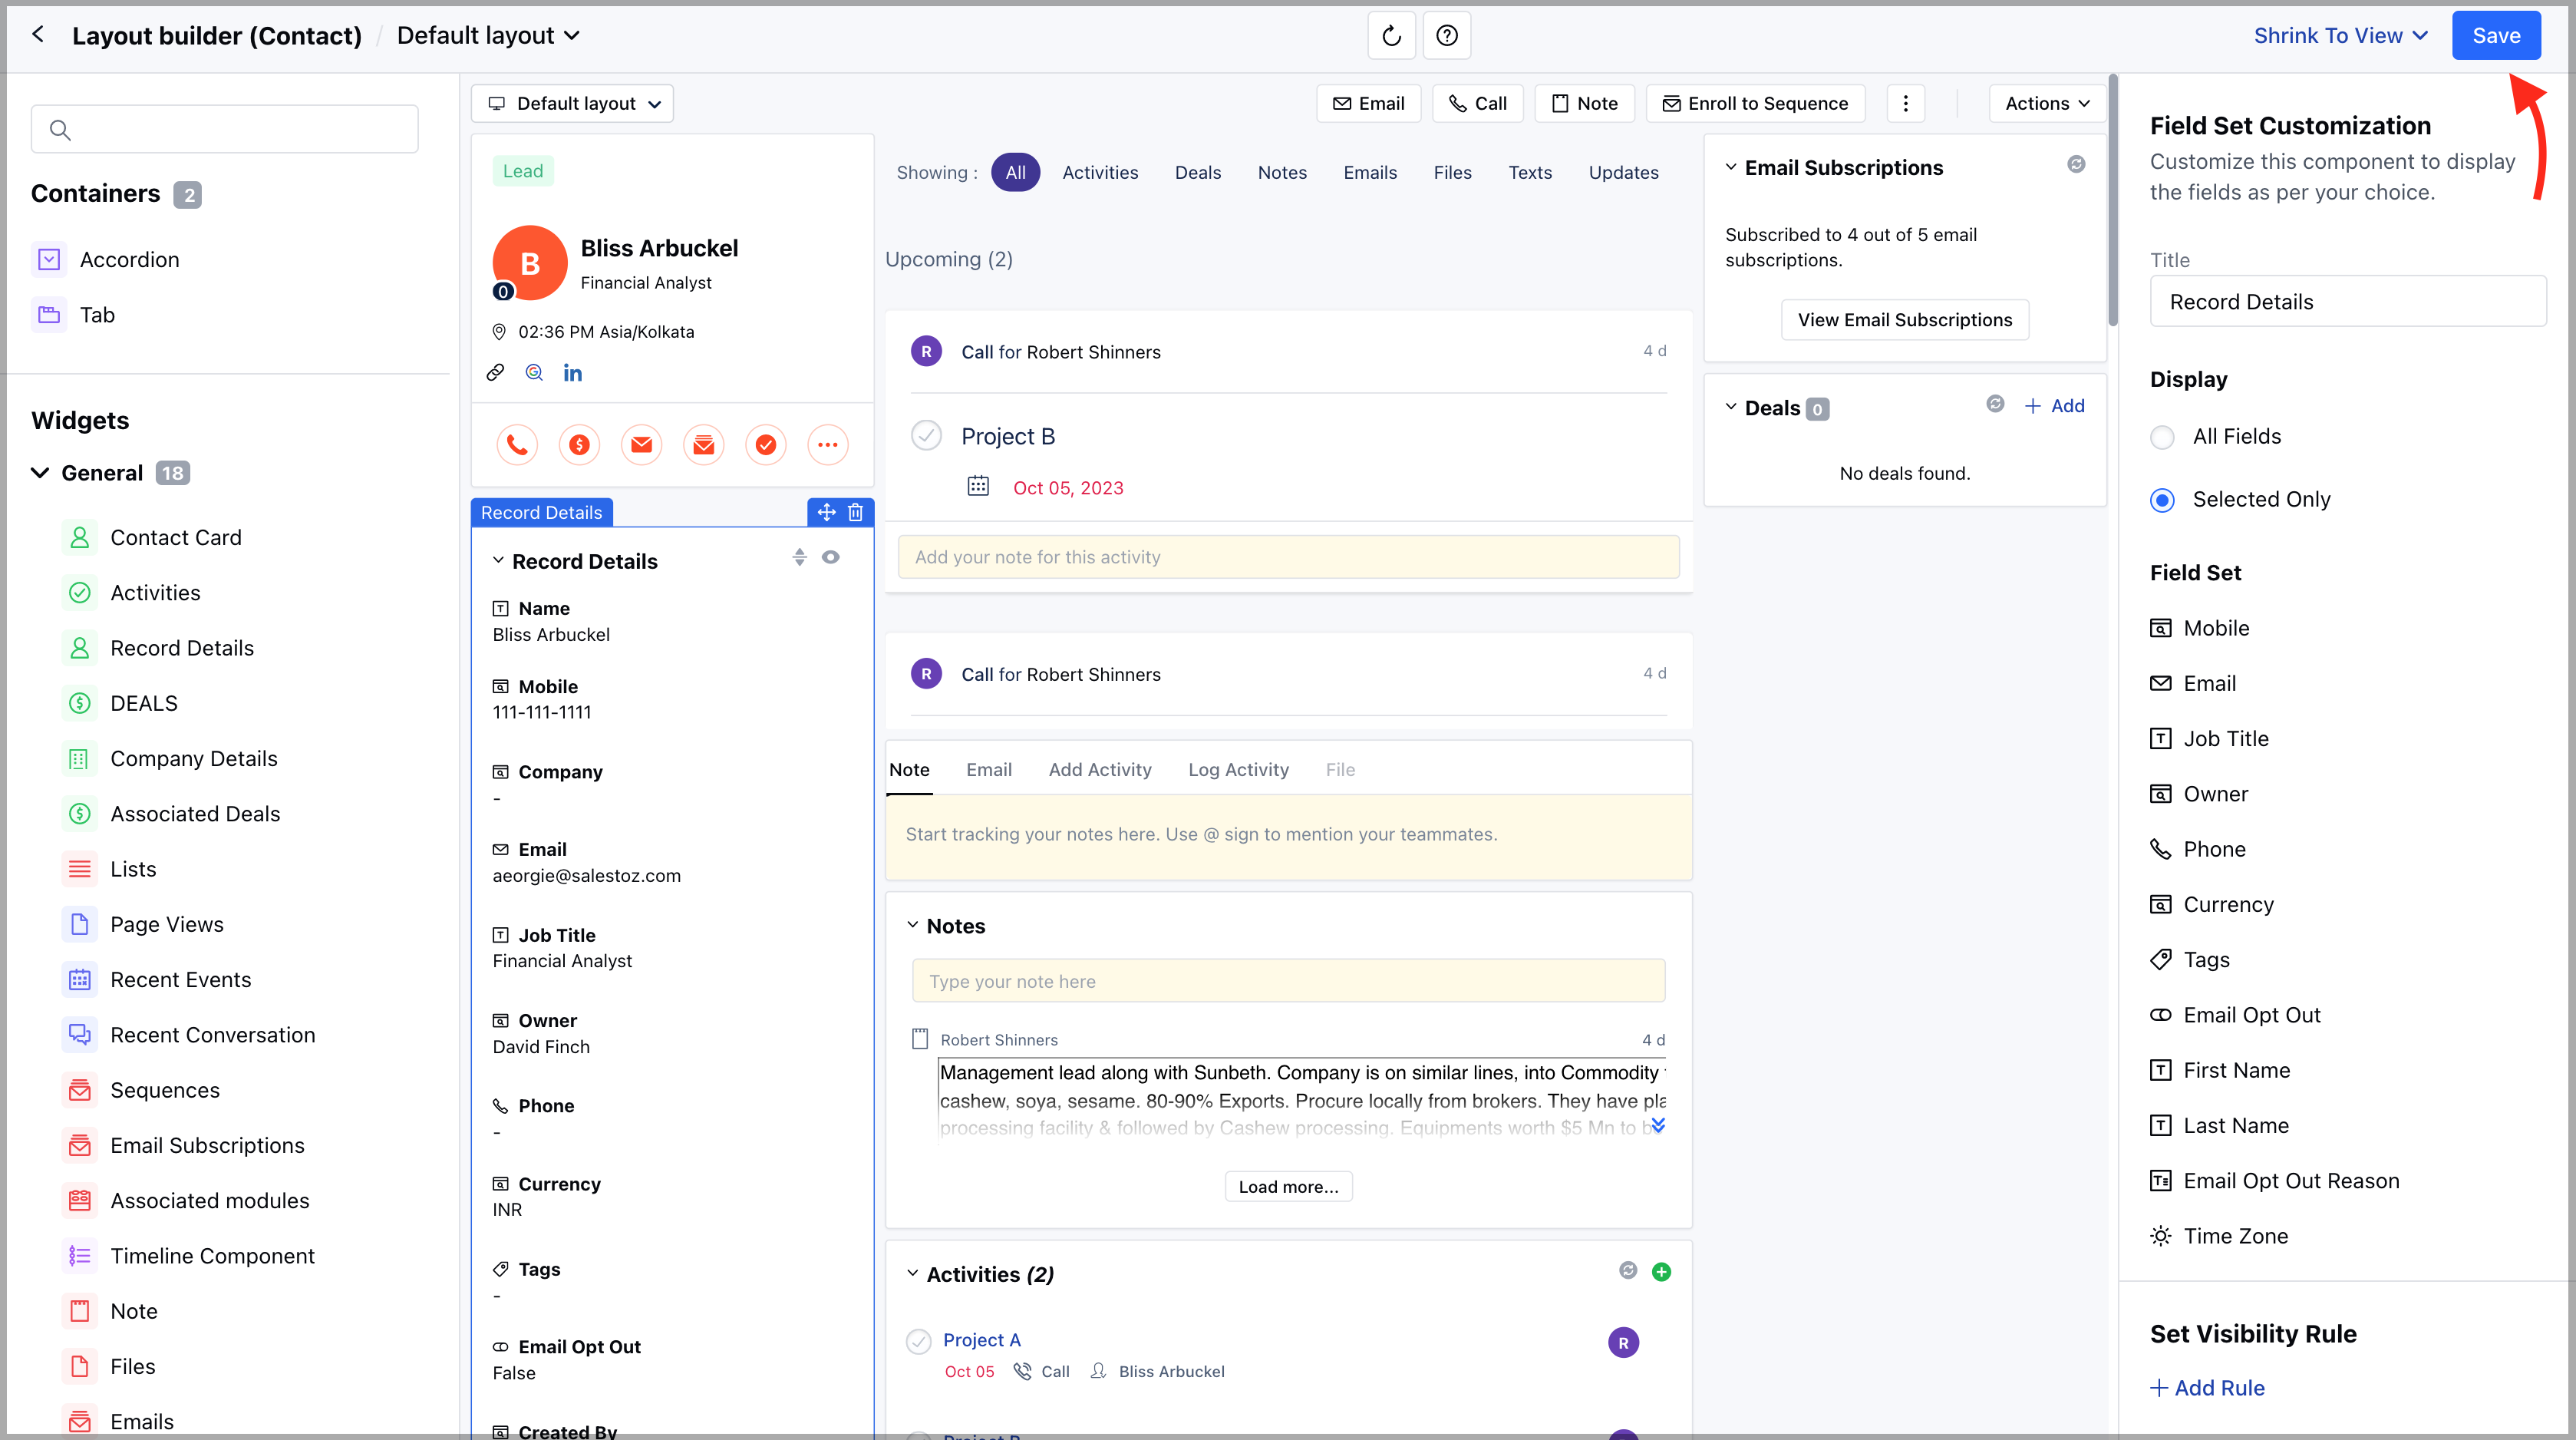The image size is (2576, 1440).
Task: Open the Actions dropdown
Action: pyautogui.click(x=2047, y=103)
